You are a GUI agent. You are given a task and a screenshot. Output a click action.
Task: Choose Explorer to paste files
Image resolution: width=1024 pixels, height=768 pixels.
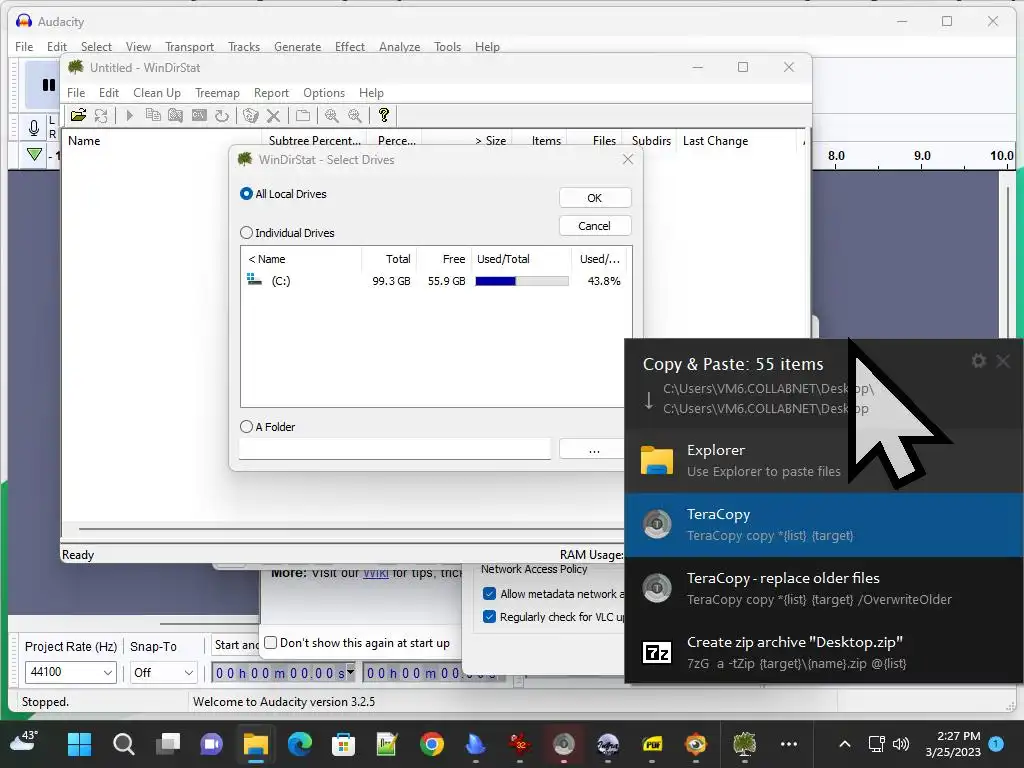coord(824,460)
